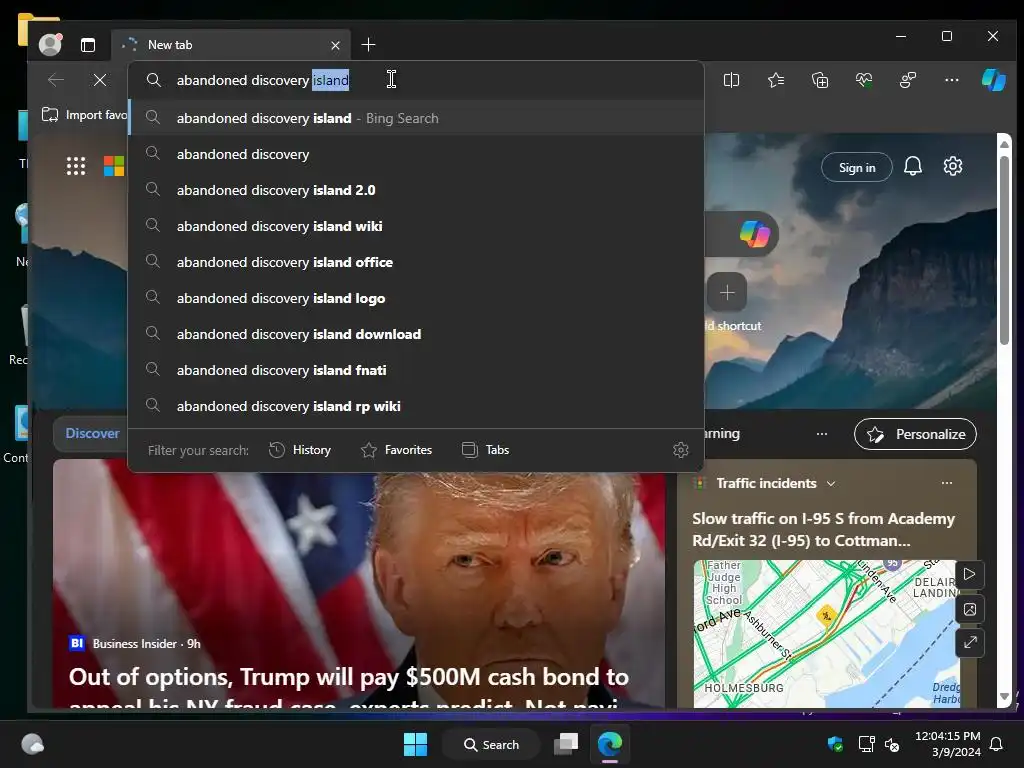The image size is (1024, 768).
Task: Stop loading the page
Action: 100,80
